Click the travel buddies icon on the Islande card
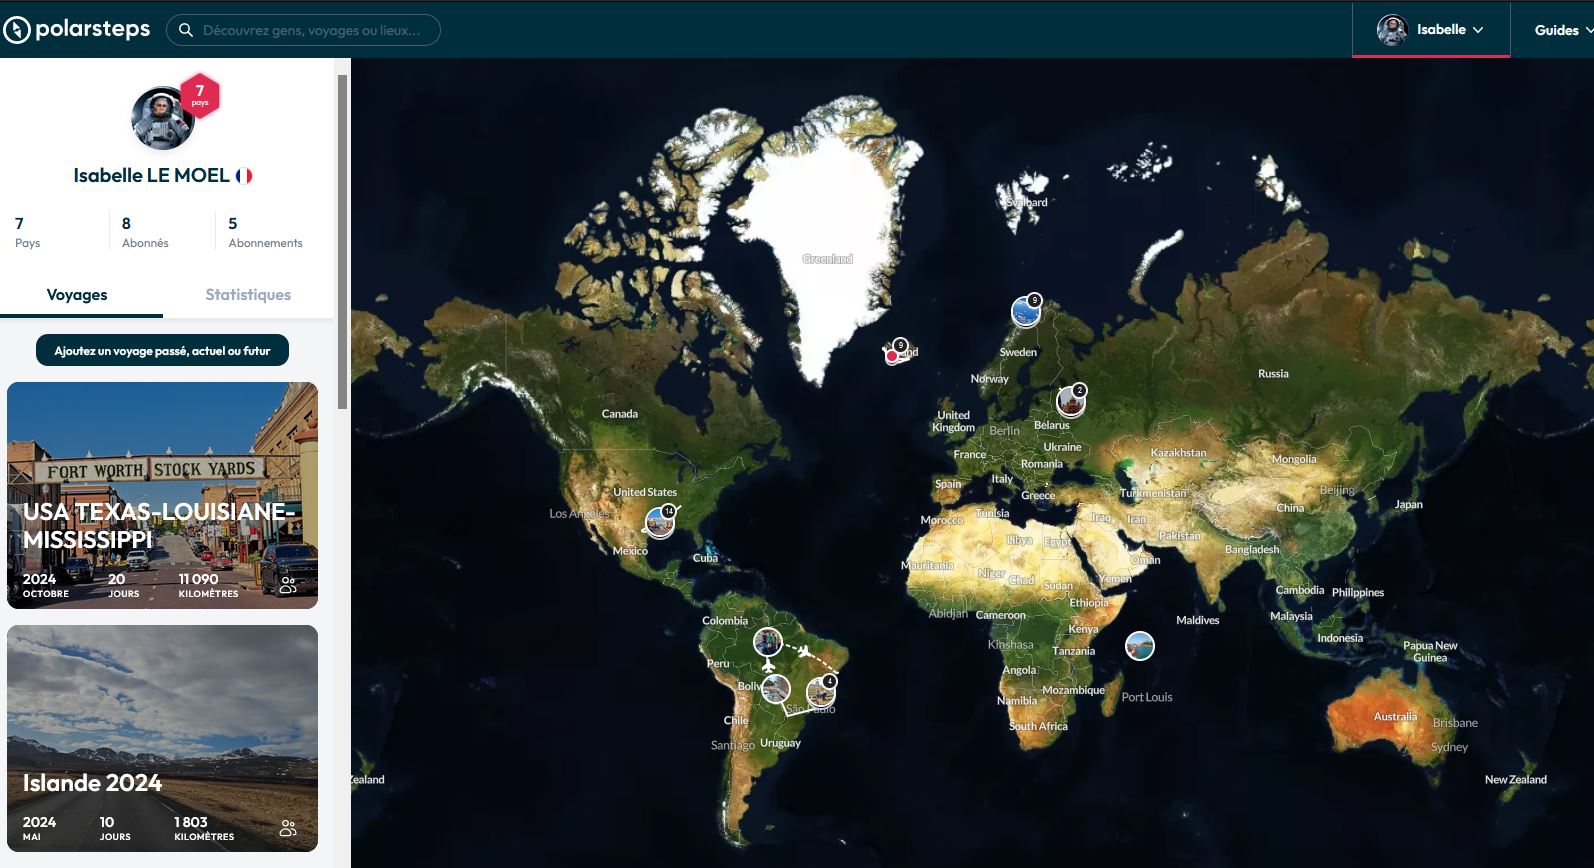Viewport: 1594px width, 868px height. (288, 828)
